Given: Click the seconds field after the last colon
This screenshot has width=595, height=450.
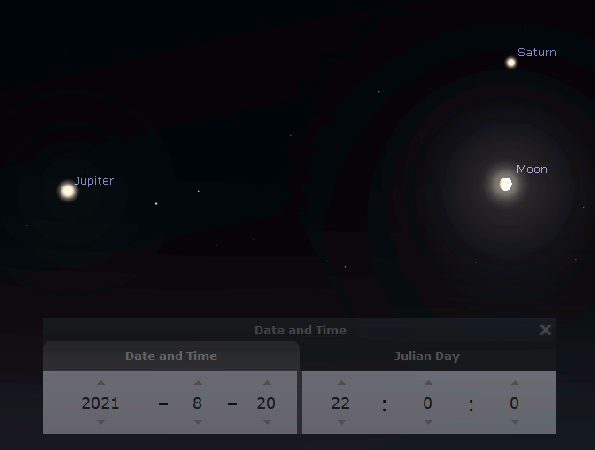Looking at the screenshot, I should point(514,403).
